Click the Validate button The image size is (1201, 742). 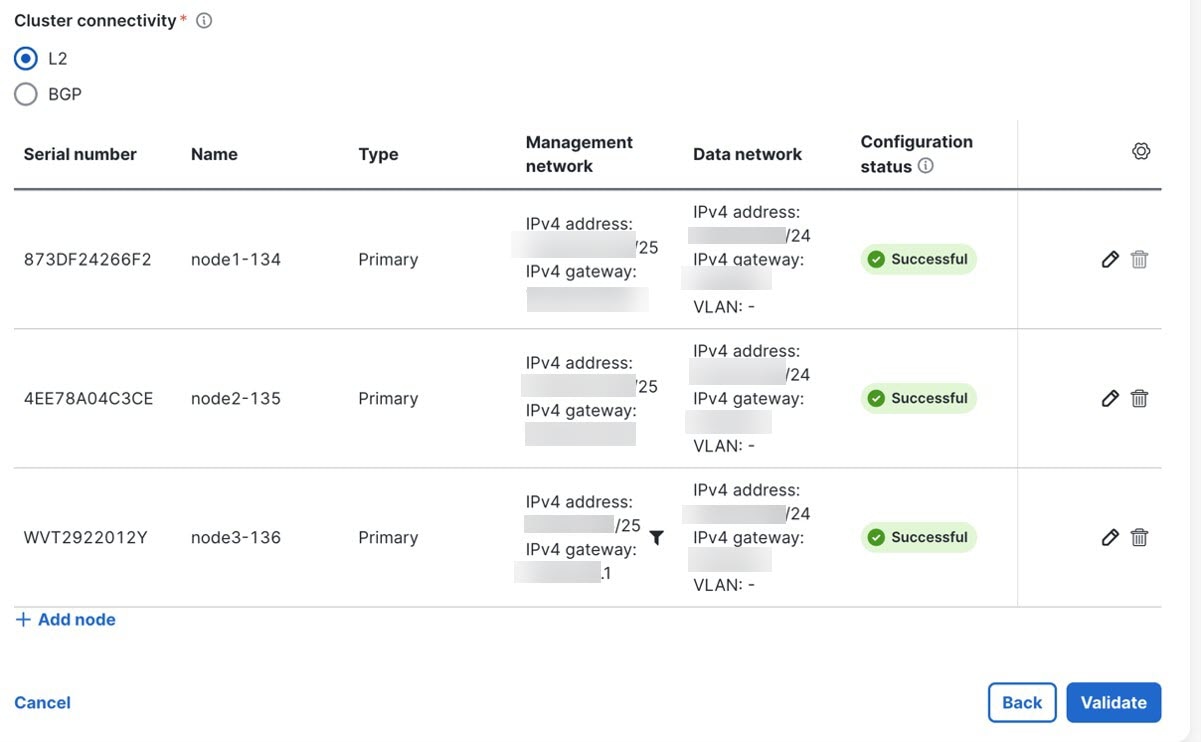(x=1114, y=702)
